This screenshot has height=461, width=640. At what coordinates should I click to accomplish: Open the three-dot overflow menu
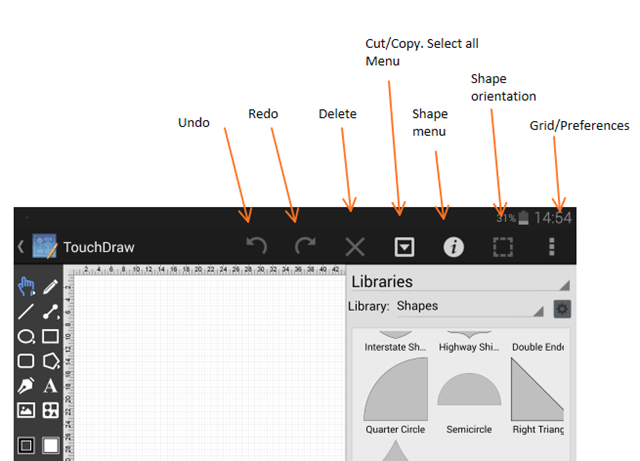[x=551, y=247]
